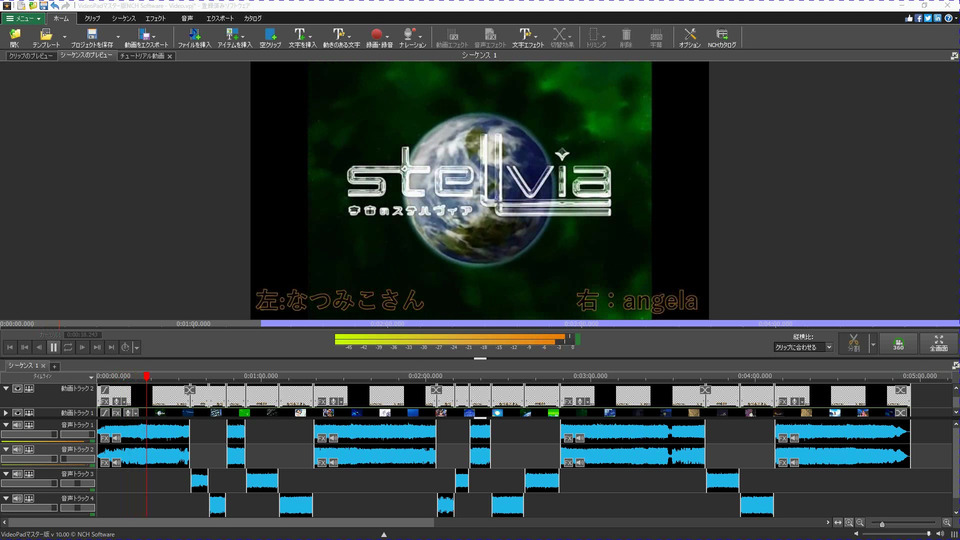Click timeline zoom-to-fit icon at bottom right
The width and height of the screenshot is (960, 540).
click(x=838, y=523)
